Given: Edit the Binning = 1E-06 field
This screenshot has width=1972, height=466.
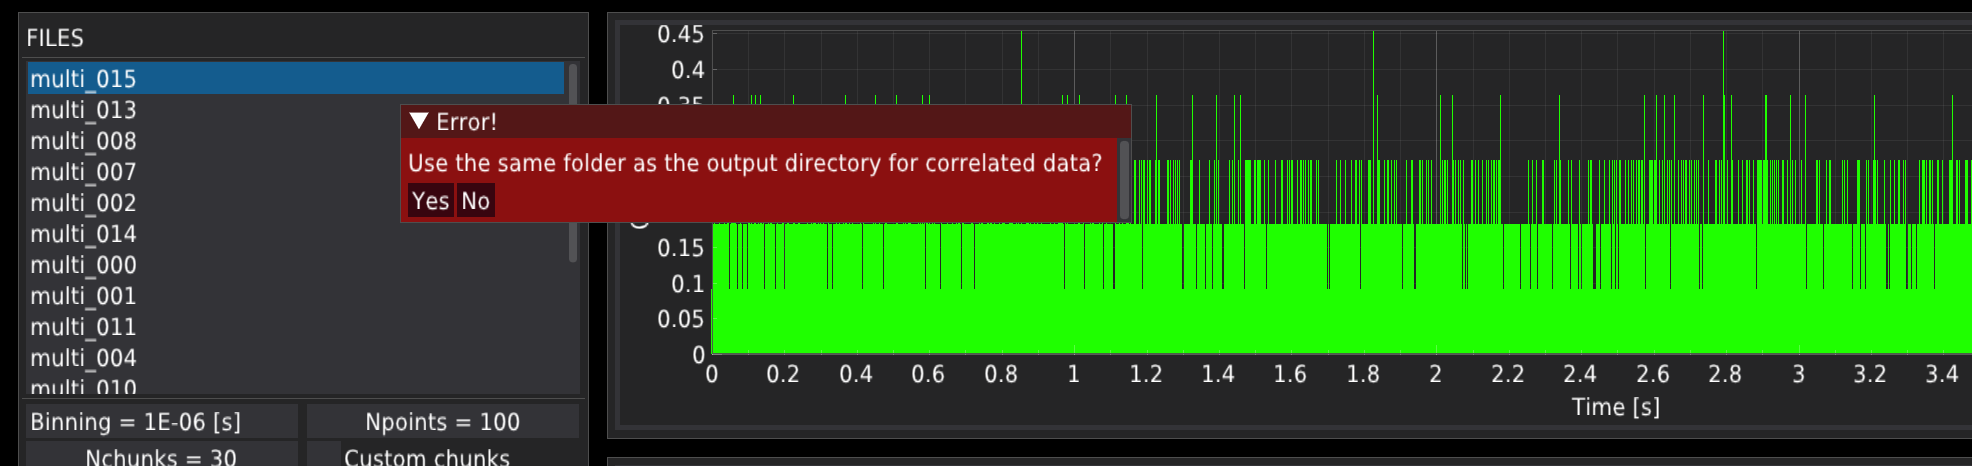Looking at the screenshot, I should coord(160,422).
